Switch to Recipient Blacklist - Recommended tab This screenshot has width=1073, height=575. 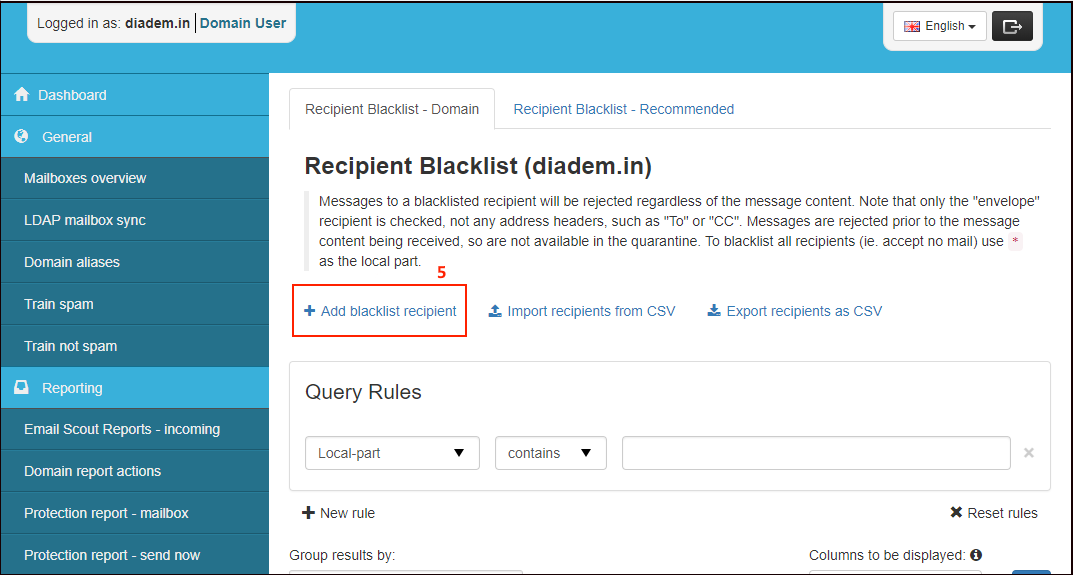pyautogui.click(x=623, y=109)
